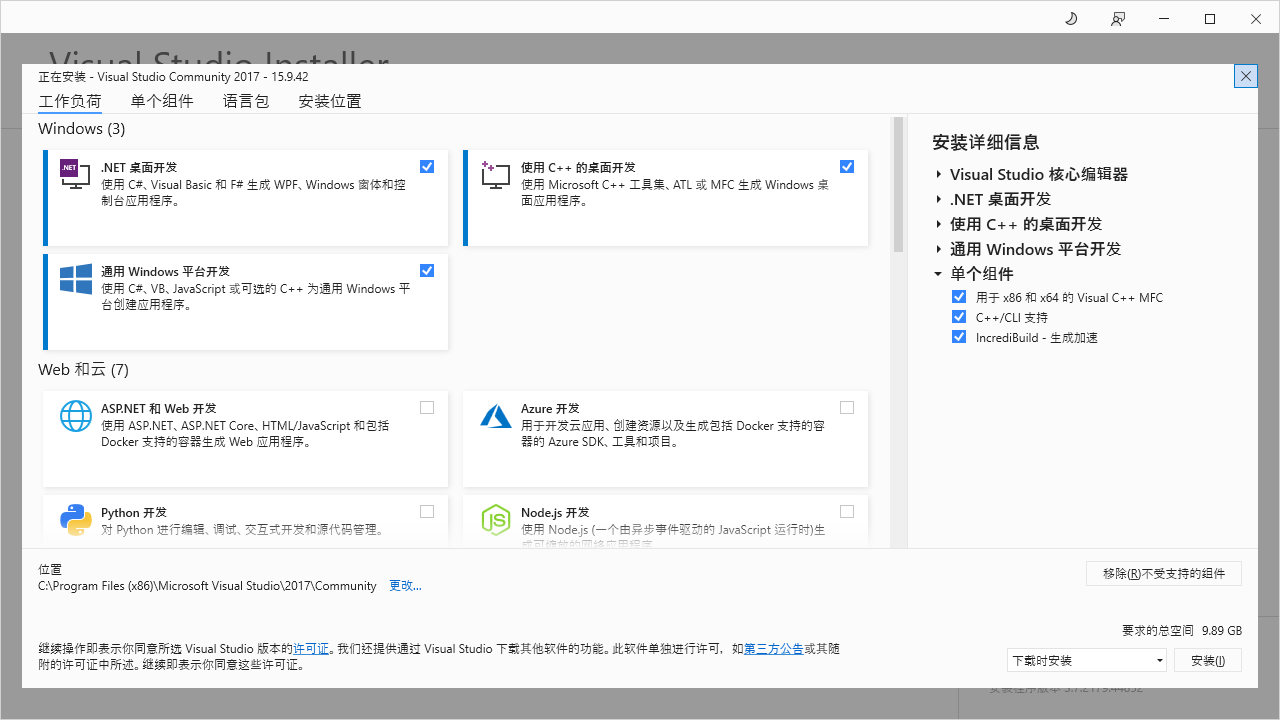Viewport: 1280px width, 720px height.
Task: Click the Python development icon
Action: (76, 519)
